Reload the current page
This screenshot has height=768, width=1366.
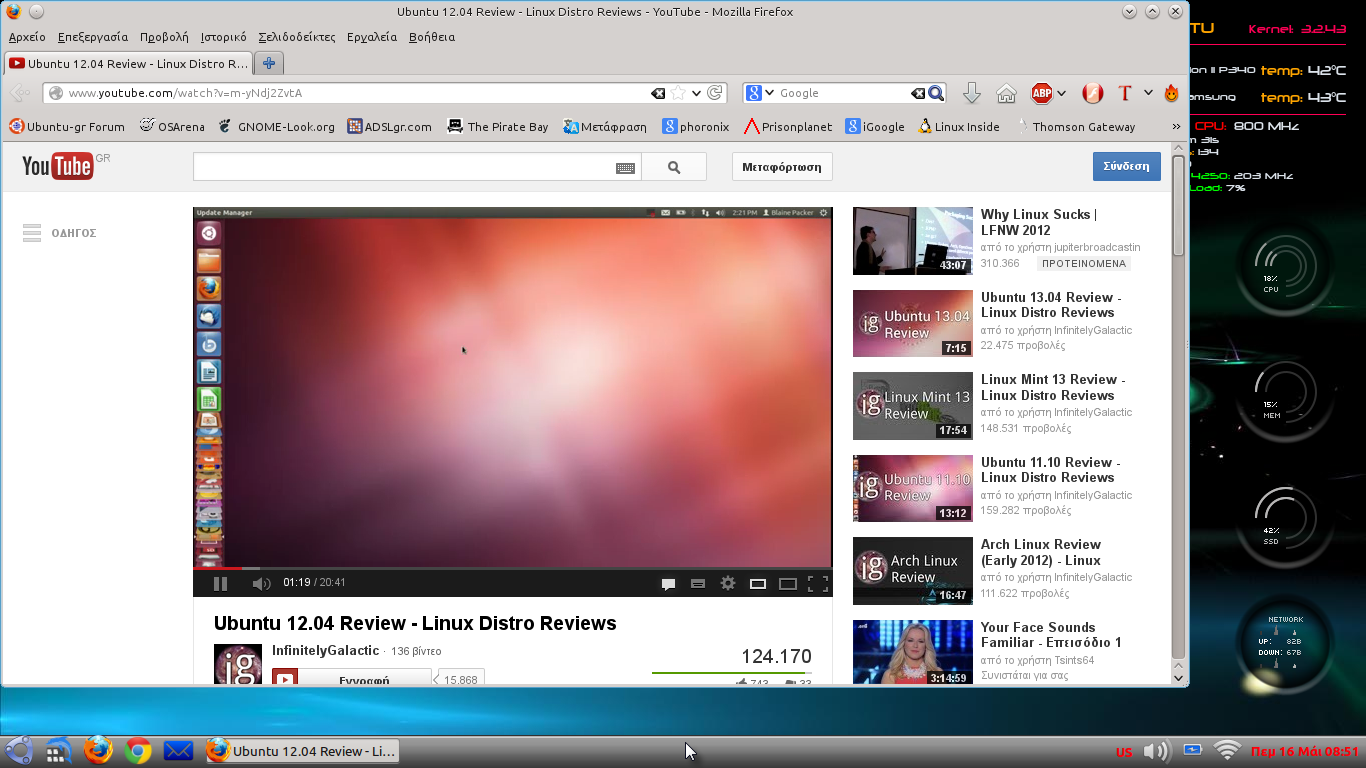point(715,93)
